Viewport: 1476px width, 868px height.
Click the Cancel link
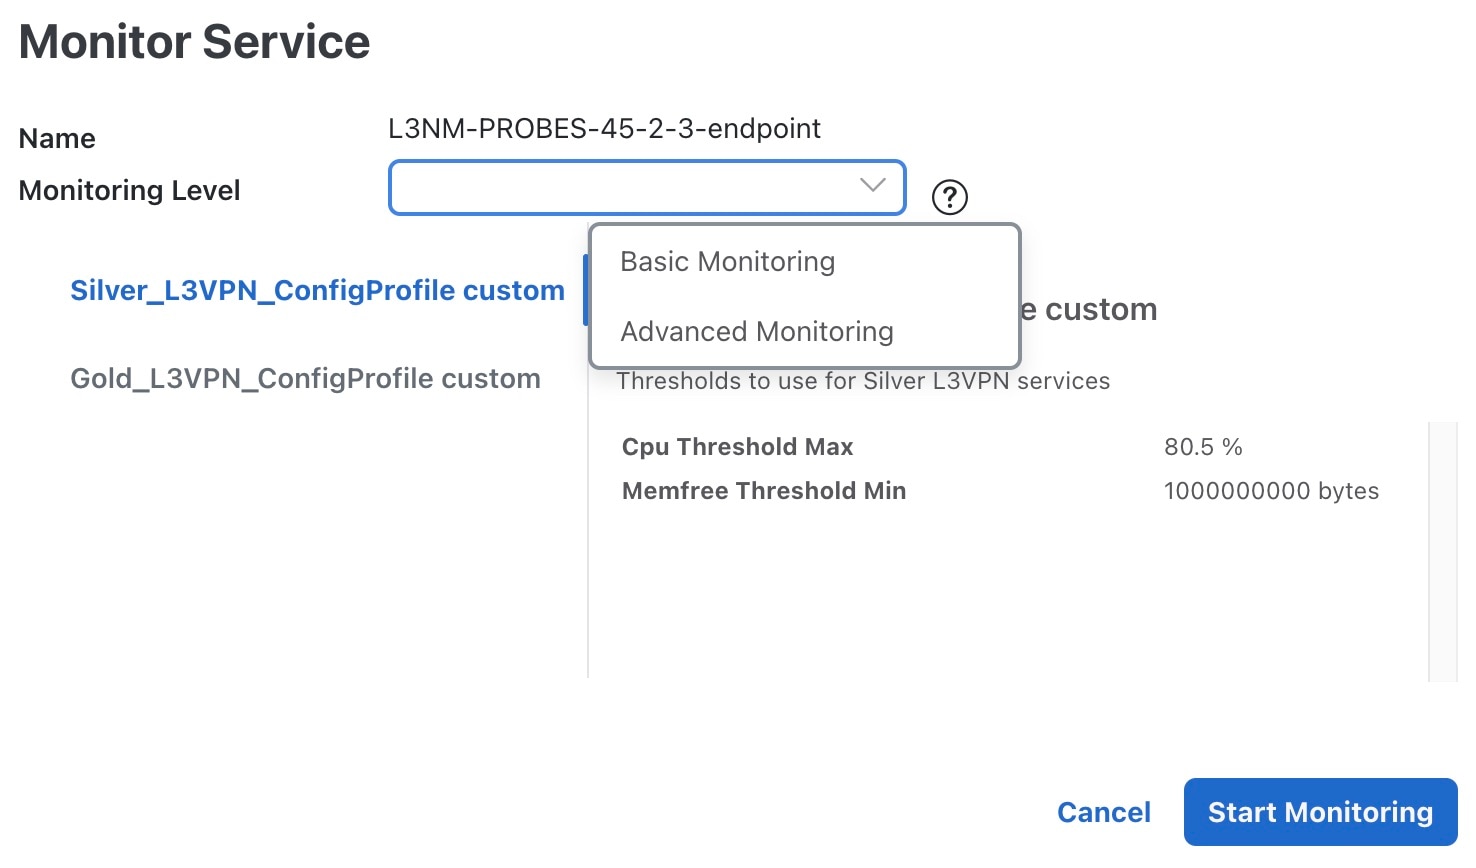pos(1103,812)
